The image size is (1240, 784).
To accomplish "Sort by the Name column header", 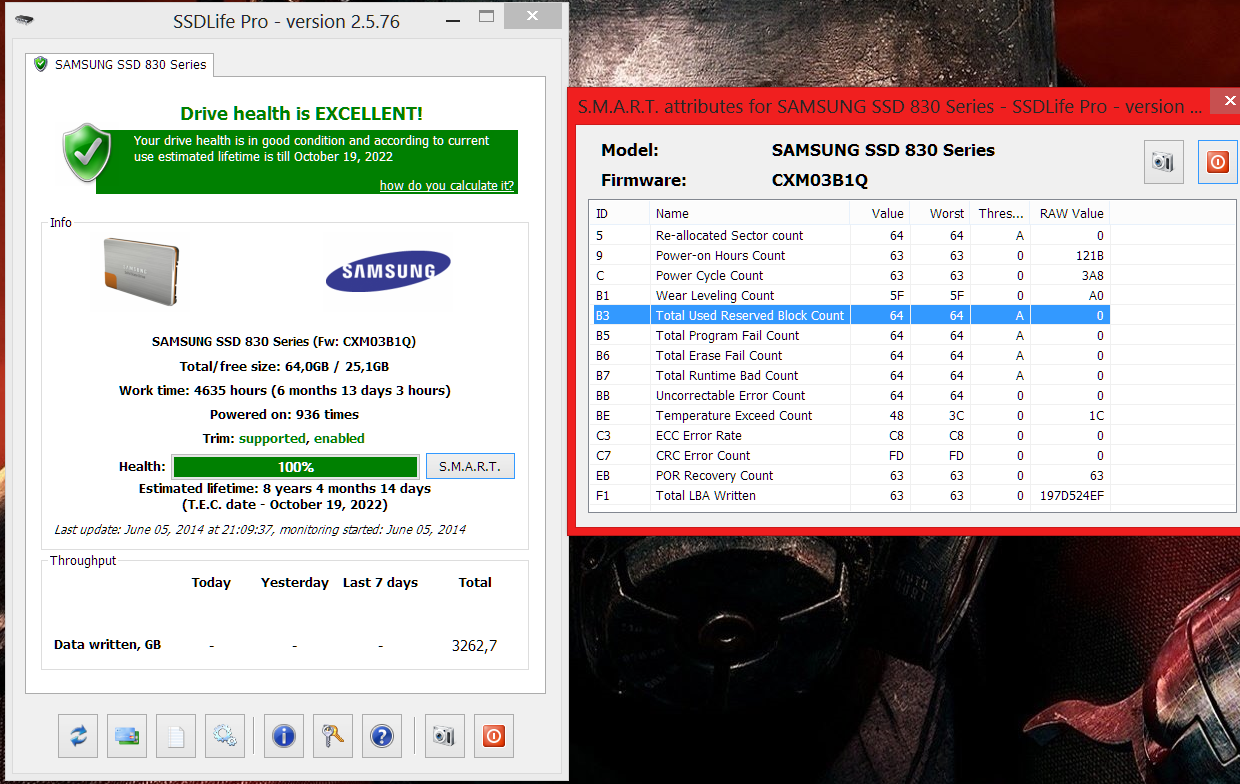I will point(749,213).
